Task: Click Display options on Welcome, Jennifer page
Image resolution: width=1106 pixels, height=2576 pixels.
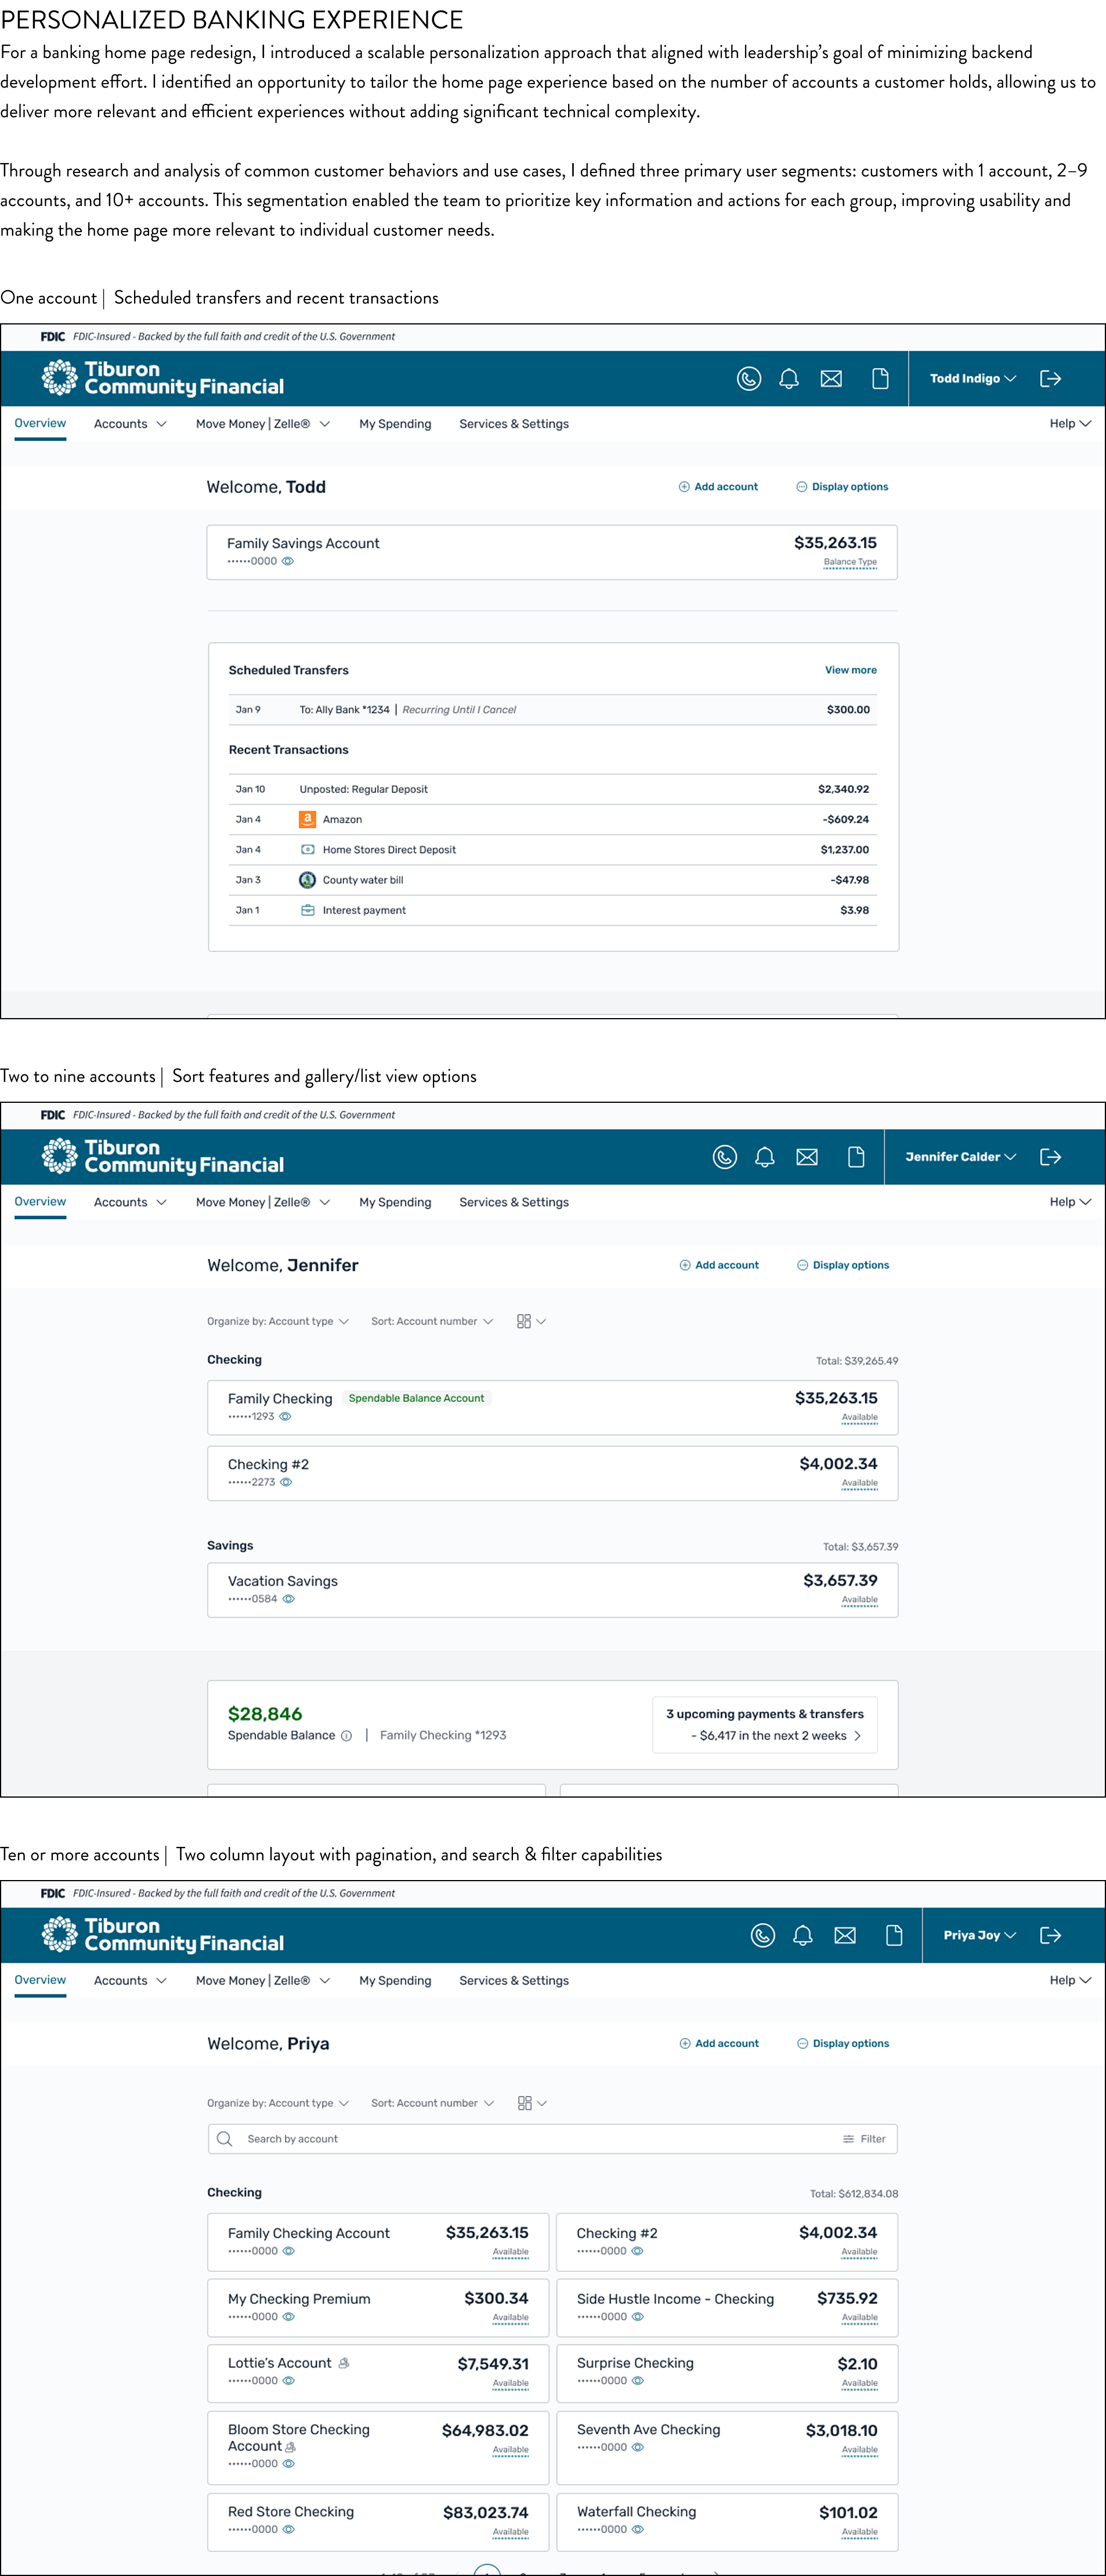Action: click(843, 1265)
